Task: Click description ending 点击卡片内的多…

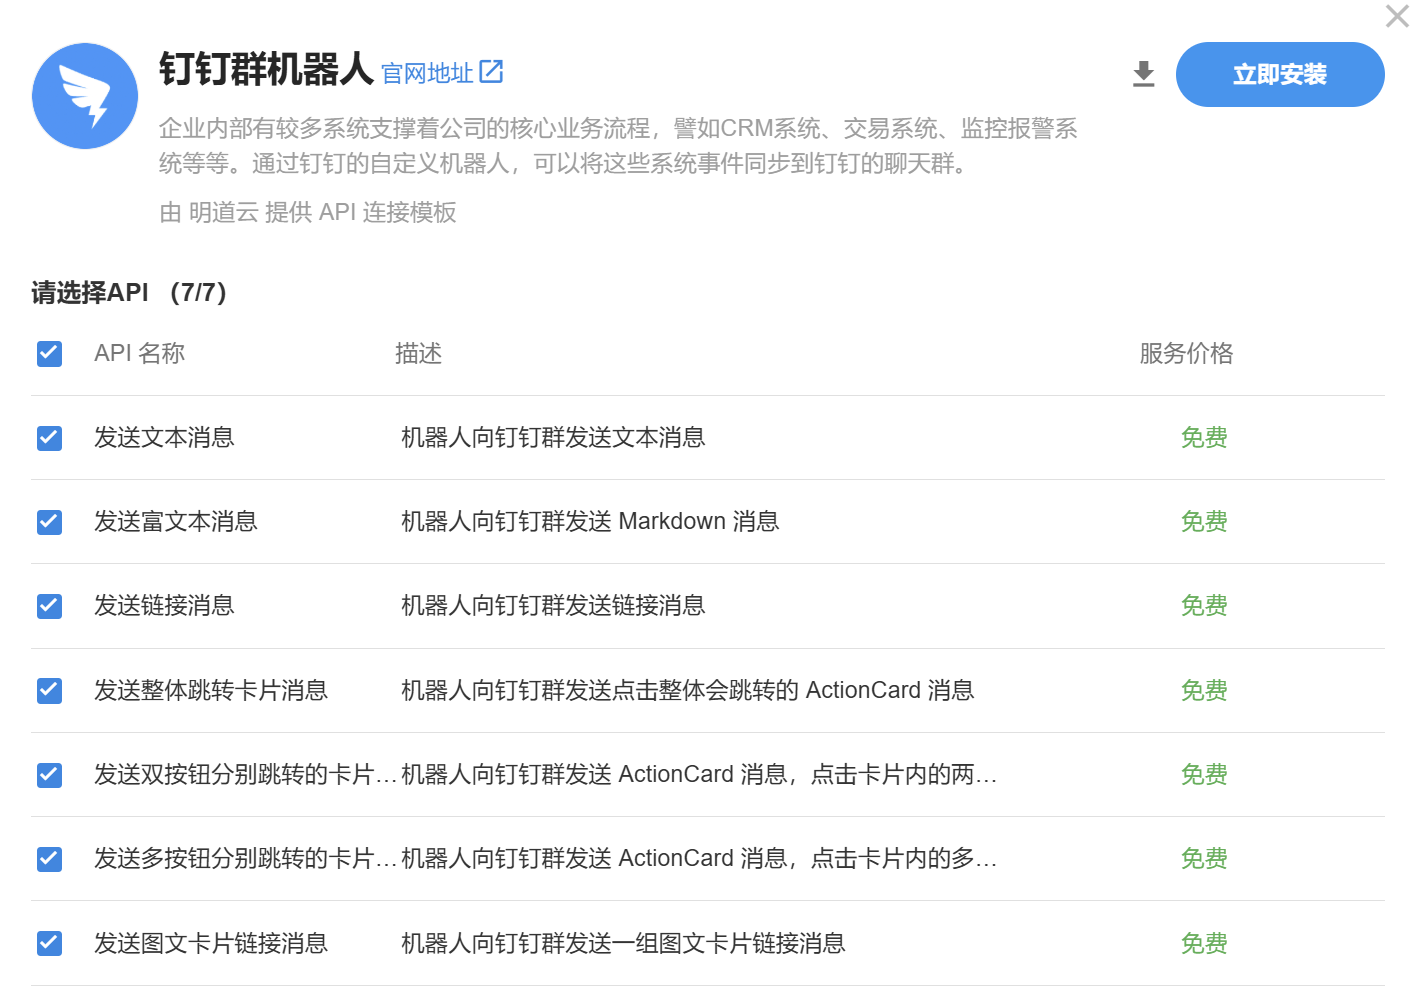Action: coord(699,859)
